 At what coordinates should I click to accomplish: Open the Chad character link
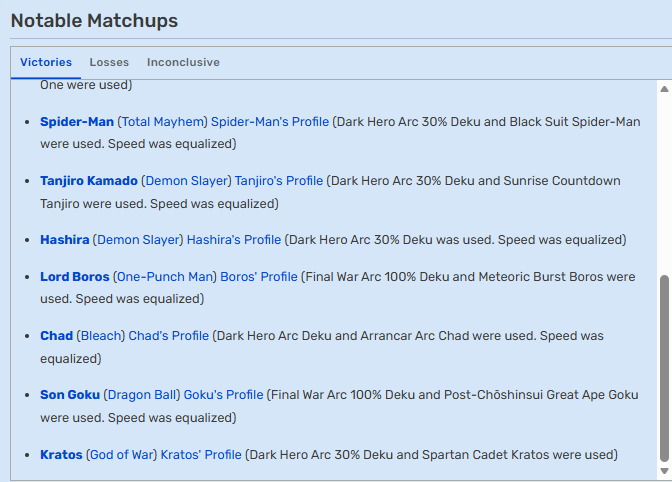coord(57,336)
